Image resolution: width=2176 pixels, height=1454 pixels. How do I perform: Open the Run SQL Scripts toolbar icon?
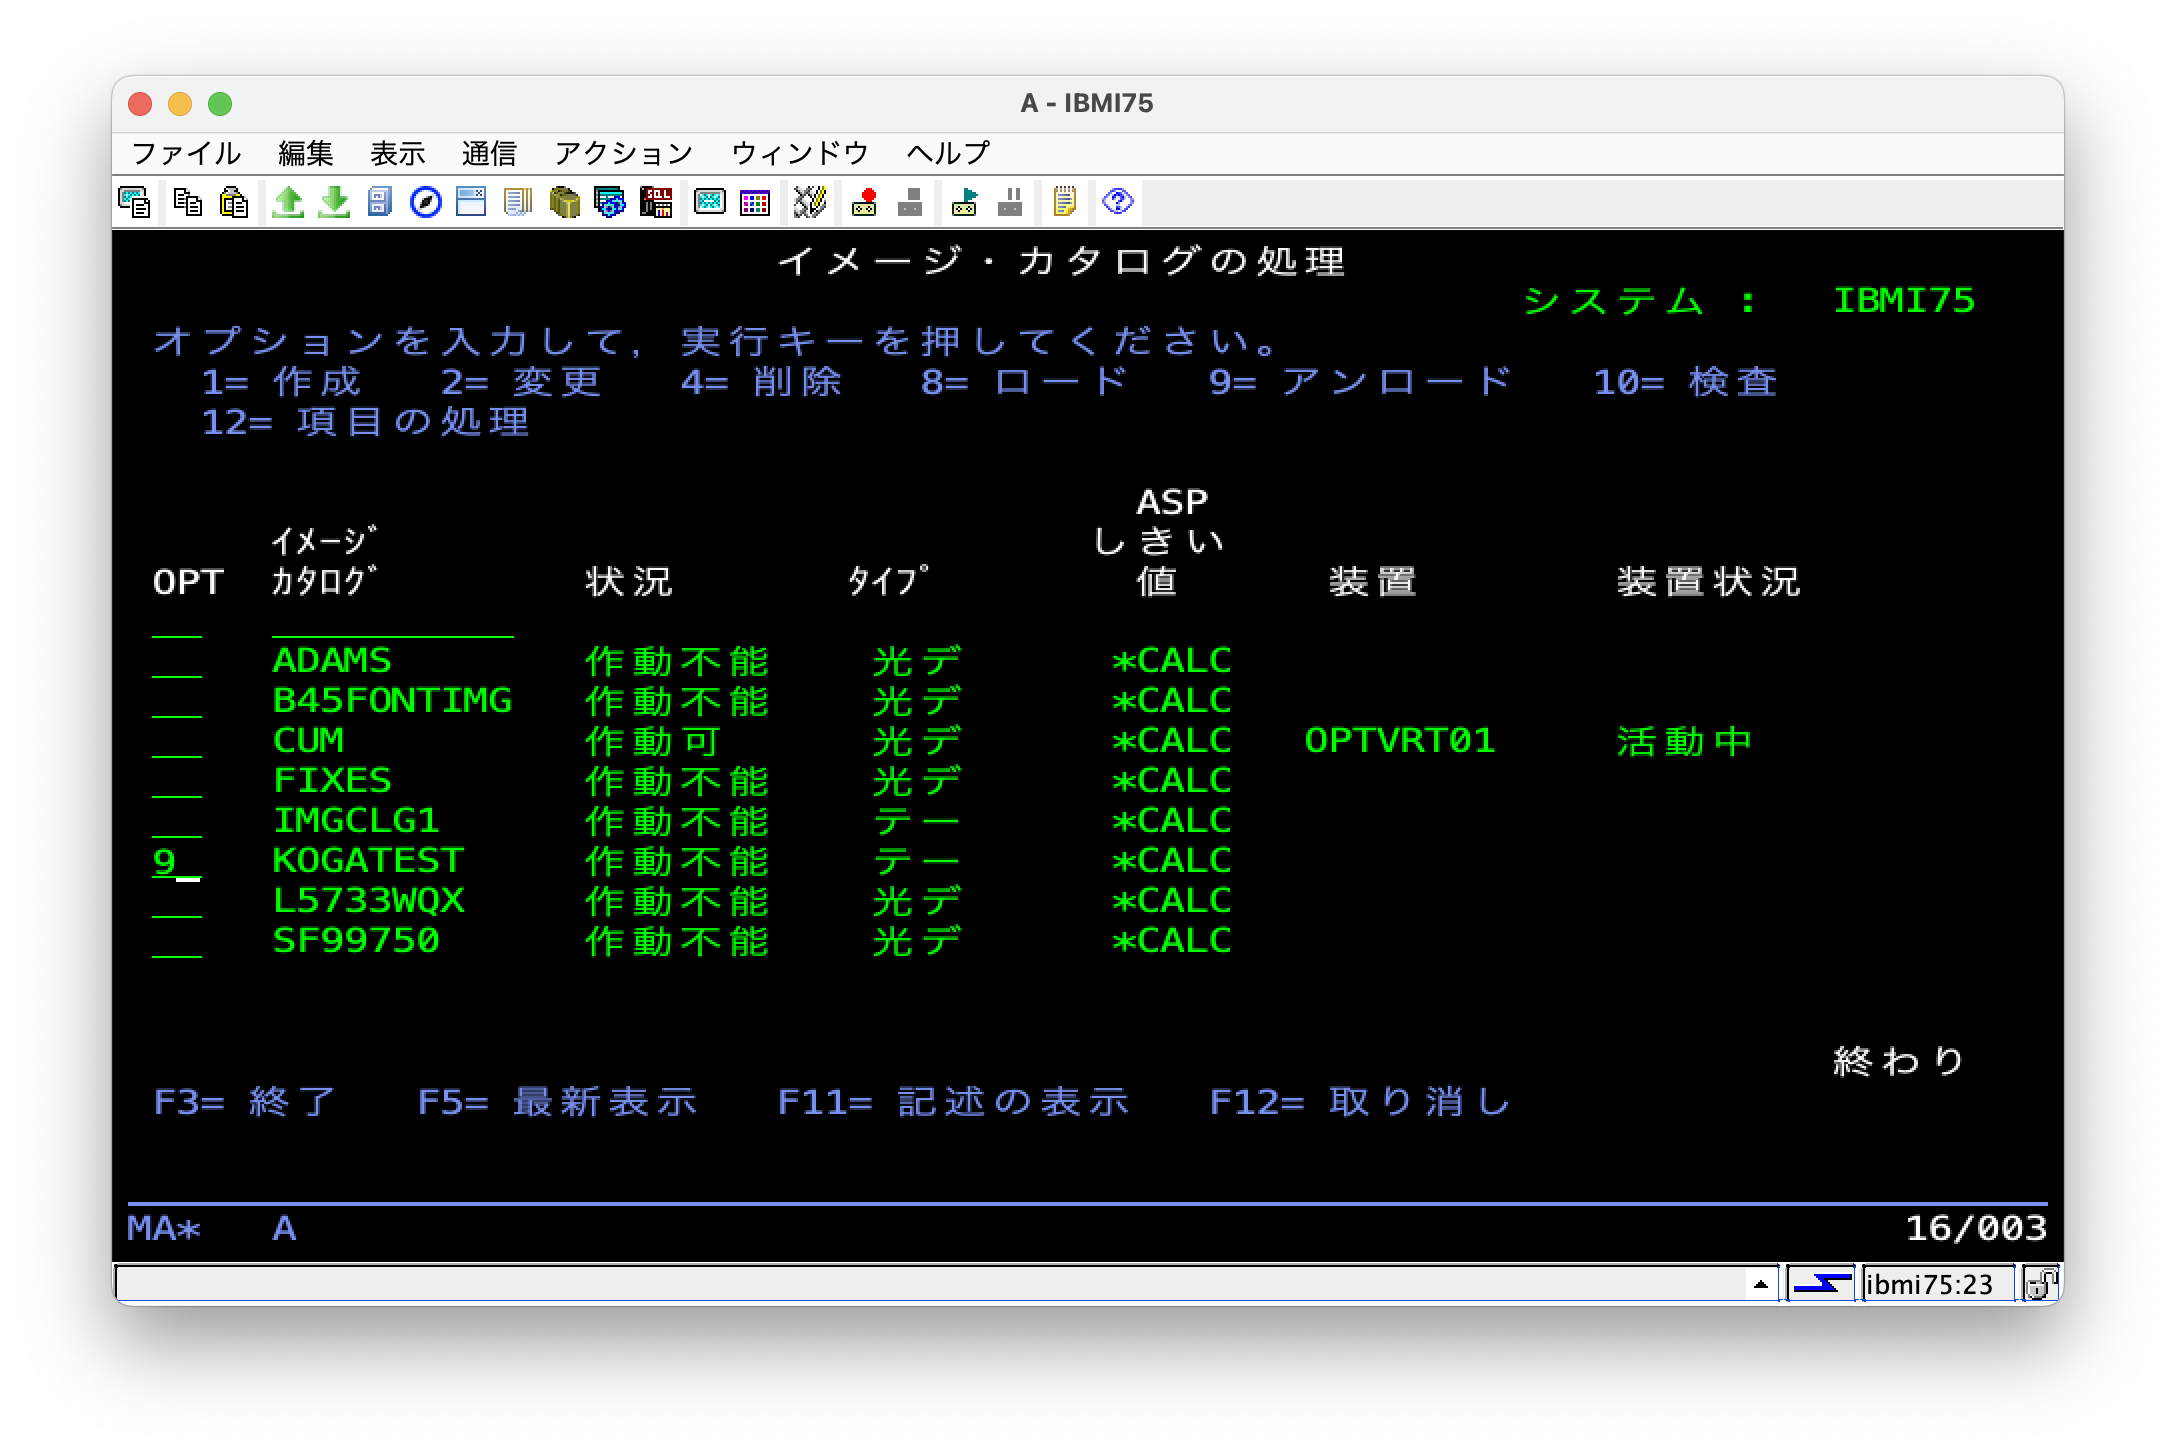655,203
